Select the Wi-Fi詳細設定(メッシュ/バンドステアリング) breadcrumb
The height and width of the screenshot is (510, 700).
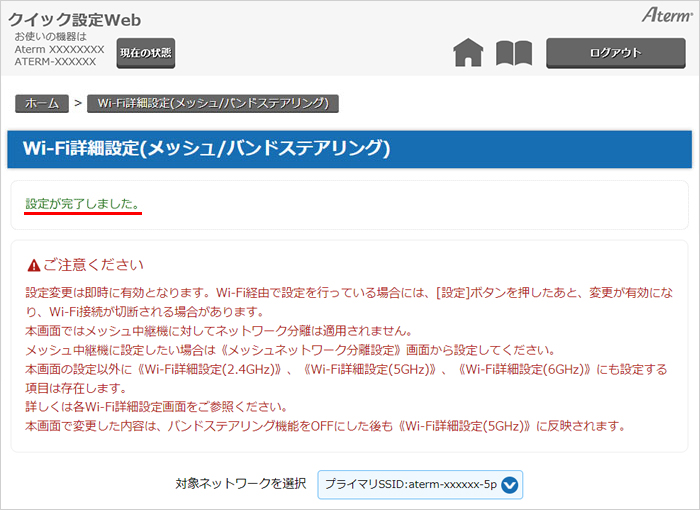click(x=213, y=103)
